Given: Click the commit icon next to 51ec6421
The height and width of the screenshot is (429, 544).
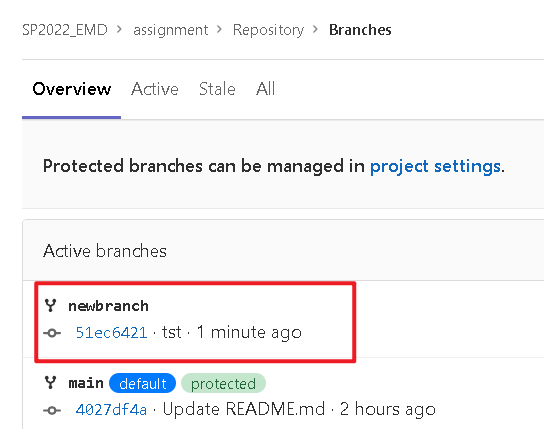Looking at the screenshot, I should click(x=52, y=333).
